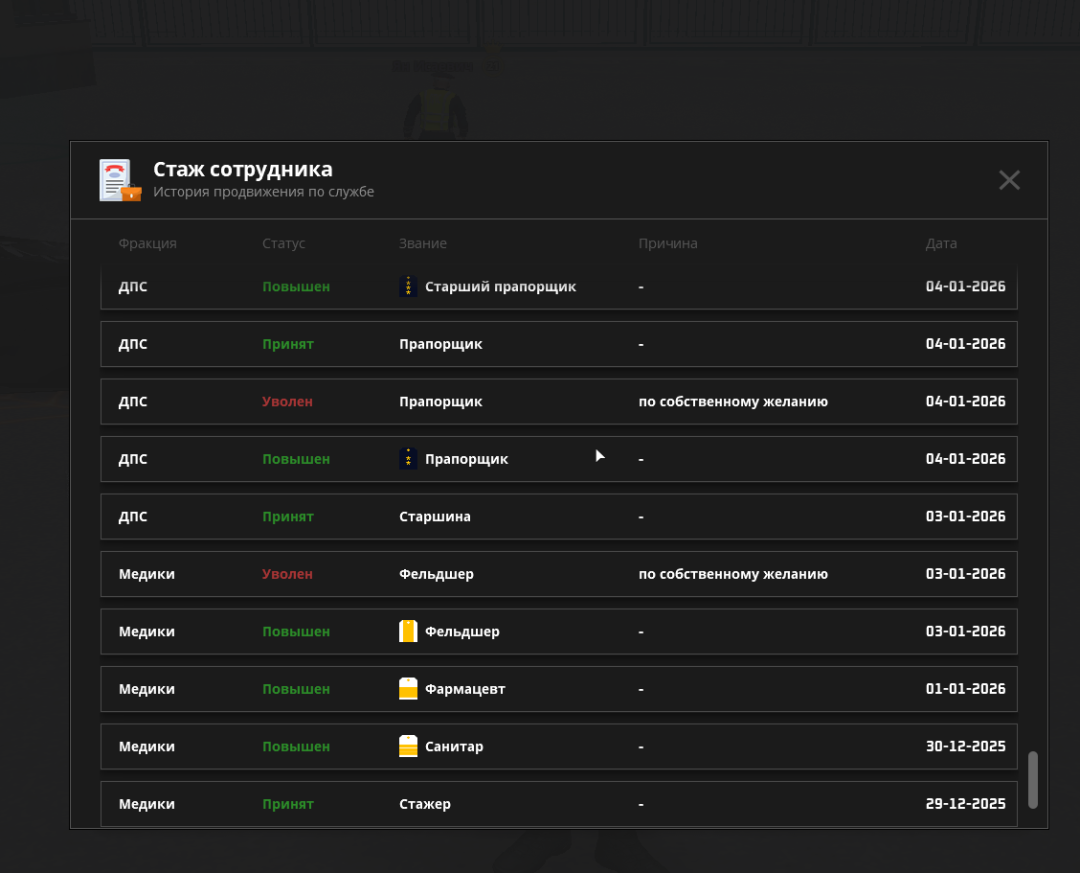Click the 30-12-2025 date in Санитар row
Screen dimensions: 1080x873
click(964, 747)
